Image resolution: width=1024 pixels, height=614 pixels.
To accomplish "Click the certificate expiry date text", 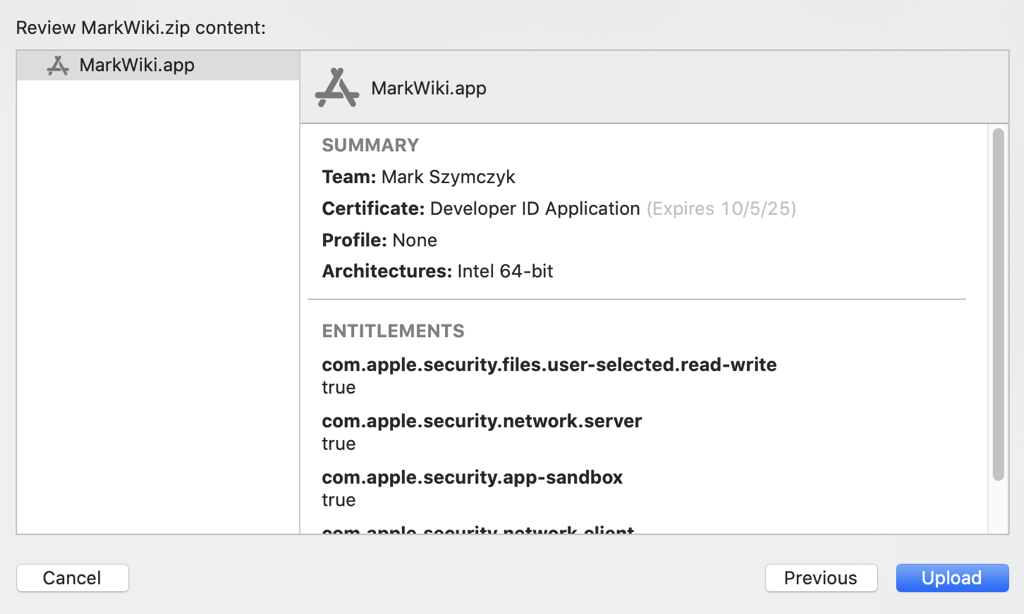I will pos(721,209).
